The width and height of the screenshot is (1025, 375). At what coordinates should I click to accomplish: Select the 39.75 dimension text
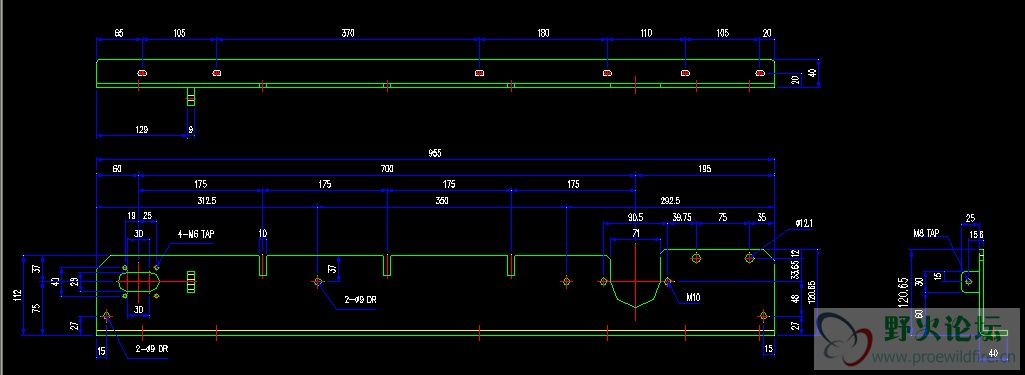[x=682, y=216]
